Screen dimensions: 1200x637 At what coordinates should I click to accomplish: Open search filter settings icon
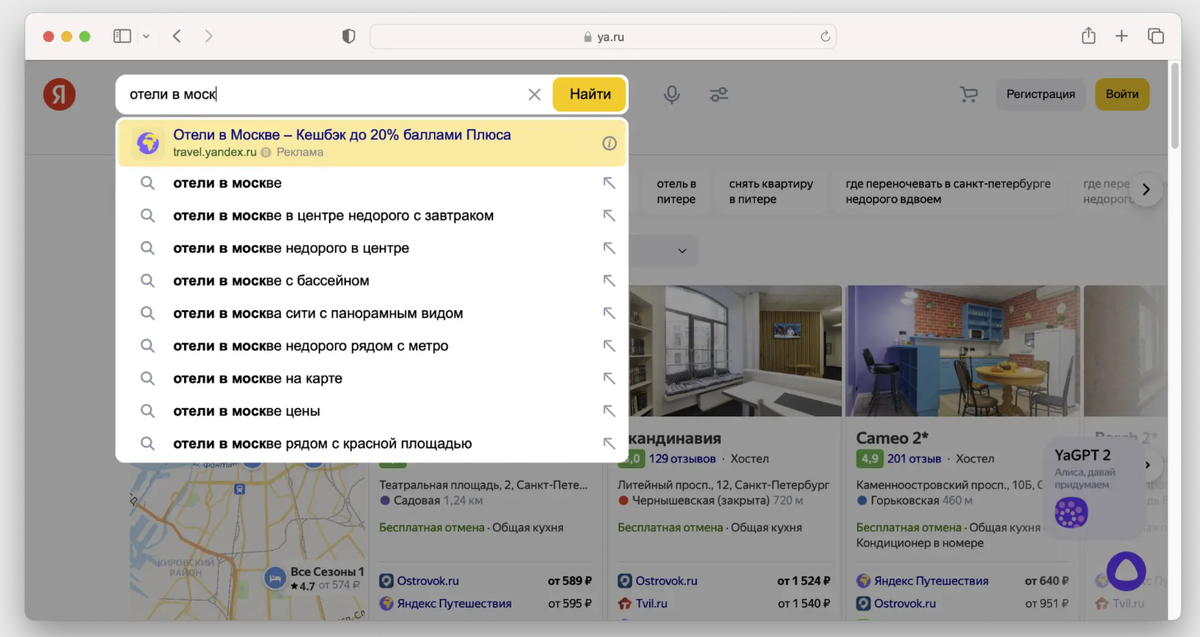pos(719,94)
